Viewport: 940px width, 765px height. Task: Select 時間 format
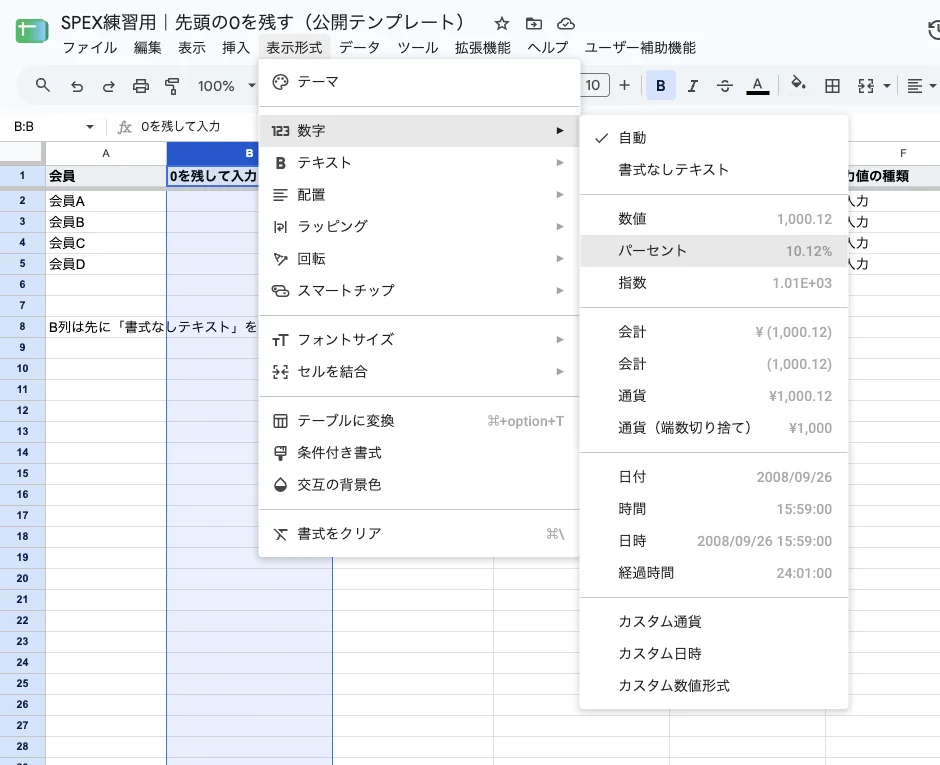pos(714,509)
